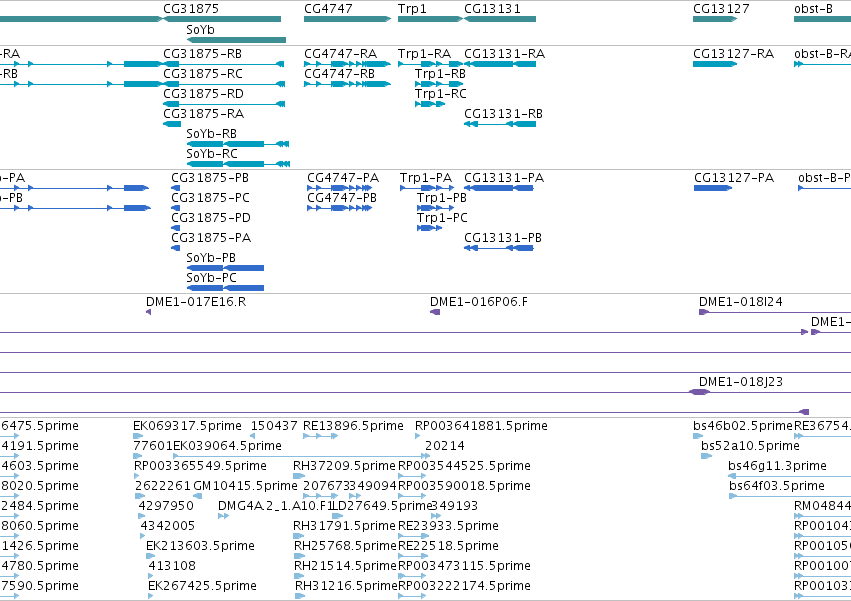The image size is (851, 601).
Task: Click EST RP003365549.5prime
Action: coord(139,476)
